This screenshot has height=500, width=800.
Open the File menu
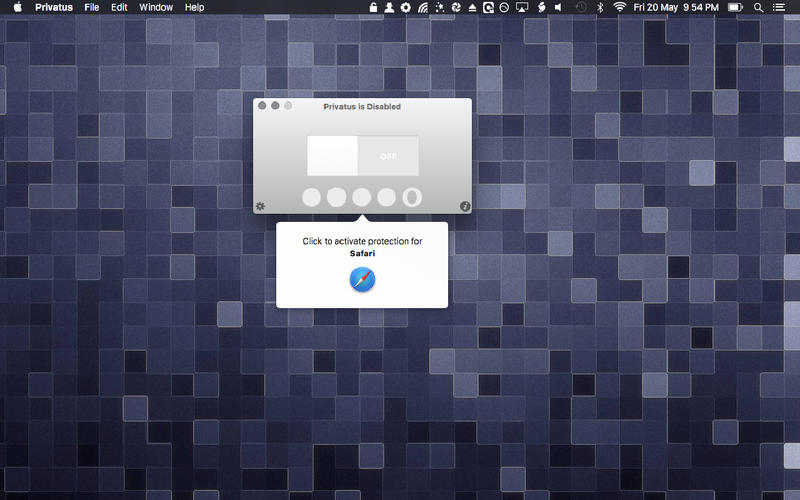coord(92,7)
